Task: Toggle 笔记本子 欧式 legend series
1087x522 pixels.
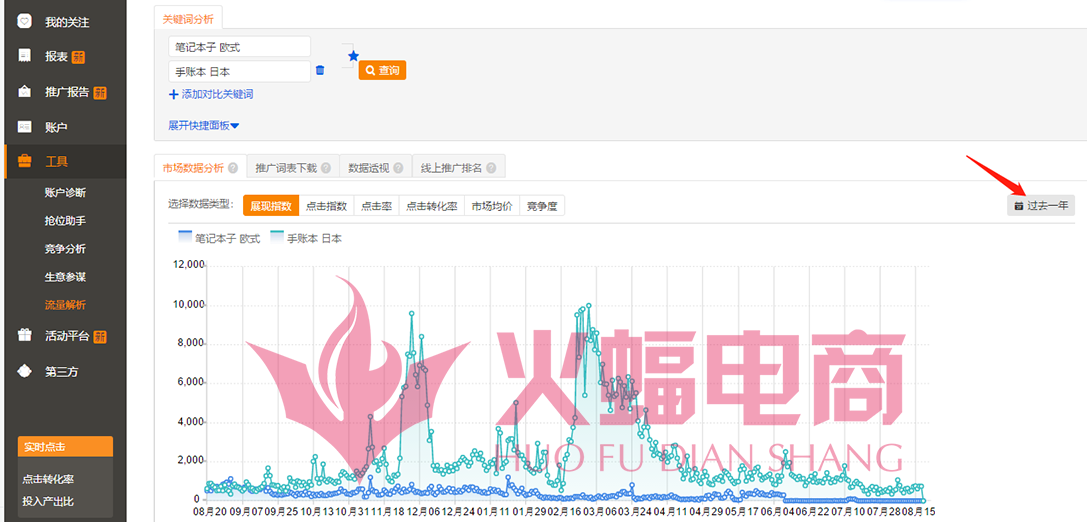Action: point(219,238)
